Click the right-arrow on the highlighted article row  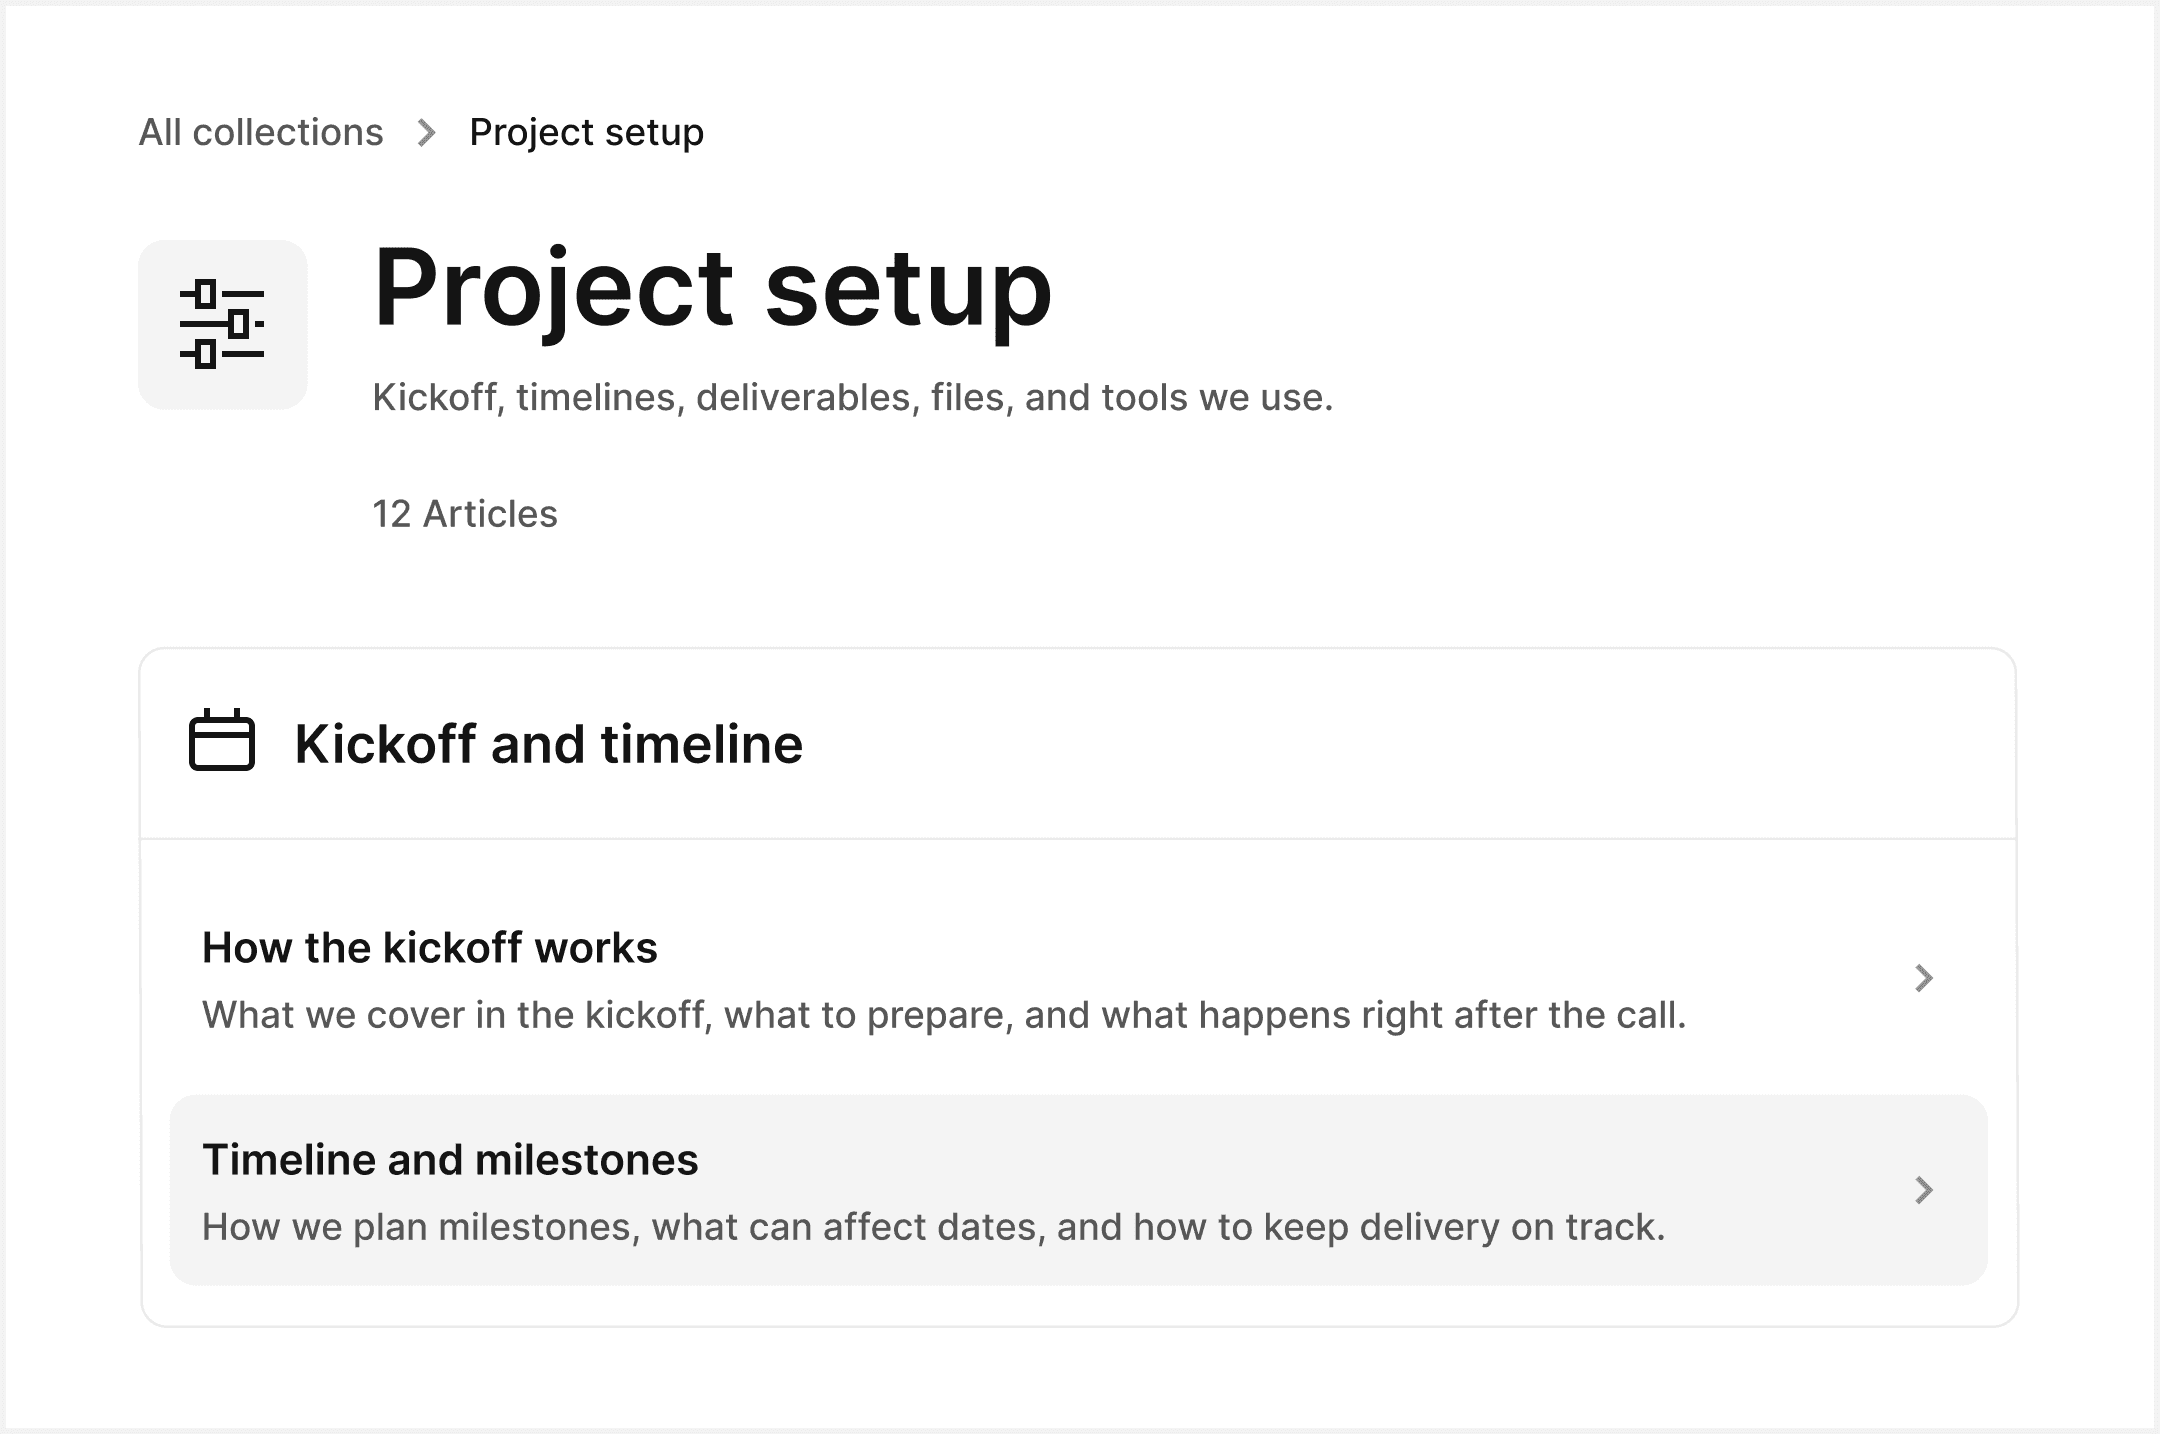(x=1924, y=1191)
